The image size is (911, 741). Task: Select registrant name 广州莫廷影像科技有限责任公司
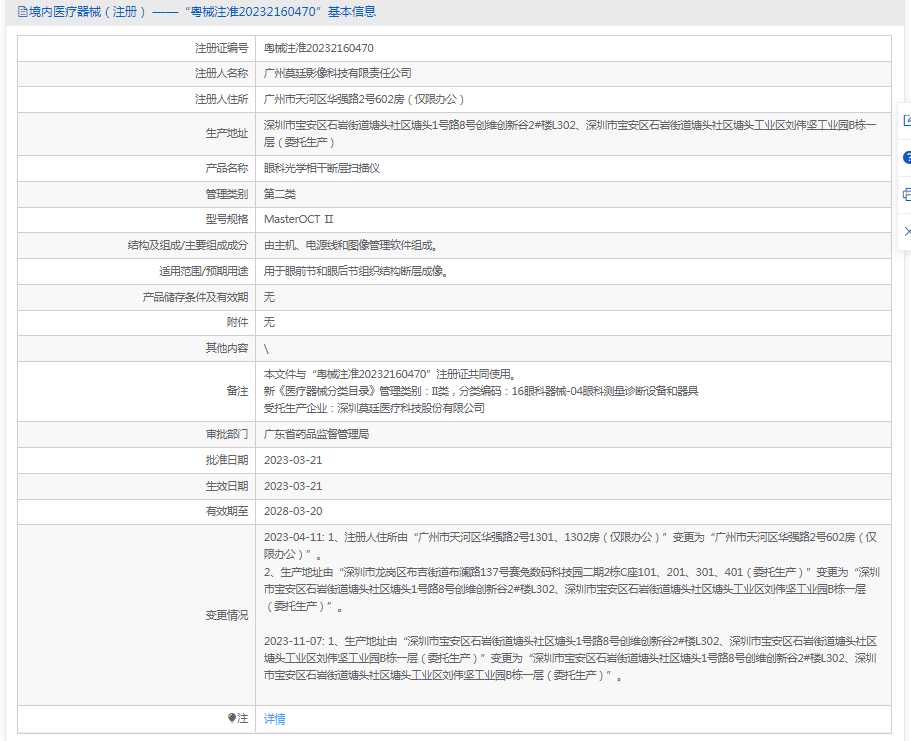pos(338,73)
